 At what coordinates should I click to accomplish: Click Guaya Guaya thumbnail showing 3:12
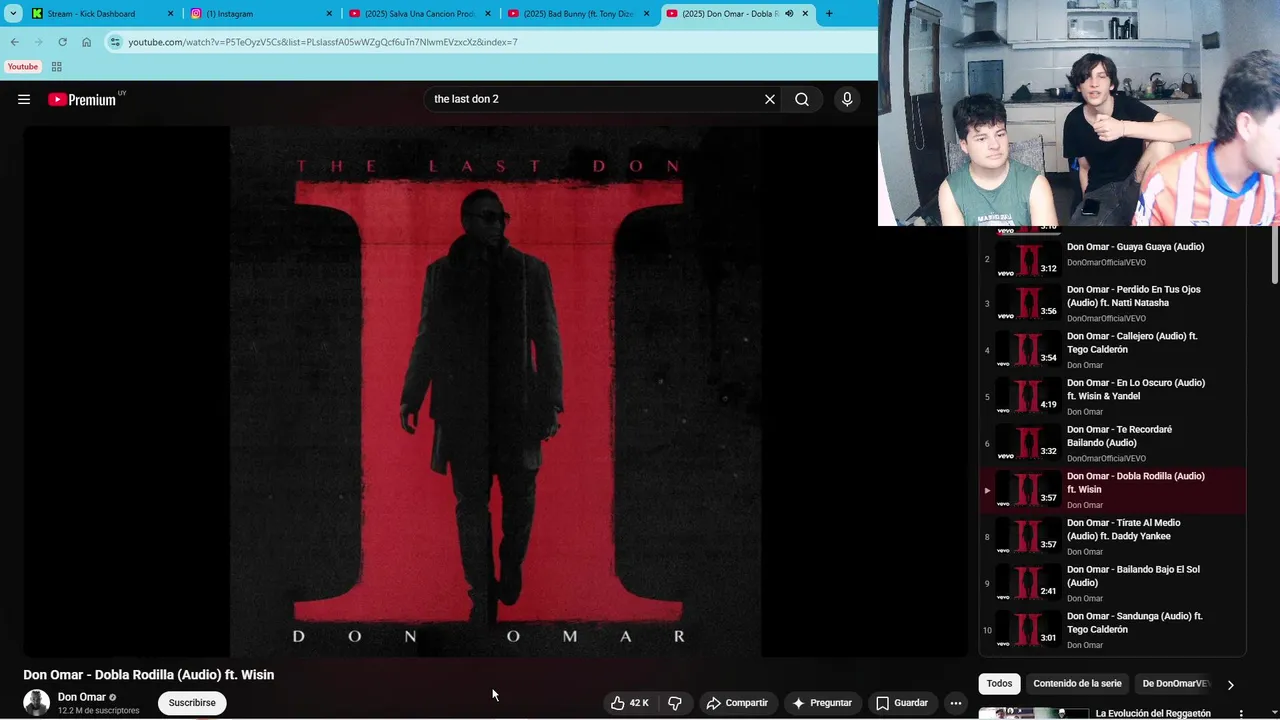pos(1028,258)
